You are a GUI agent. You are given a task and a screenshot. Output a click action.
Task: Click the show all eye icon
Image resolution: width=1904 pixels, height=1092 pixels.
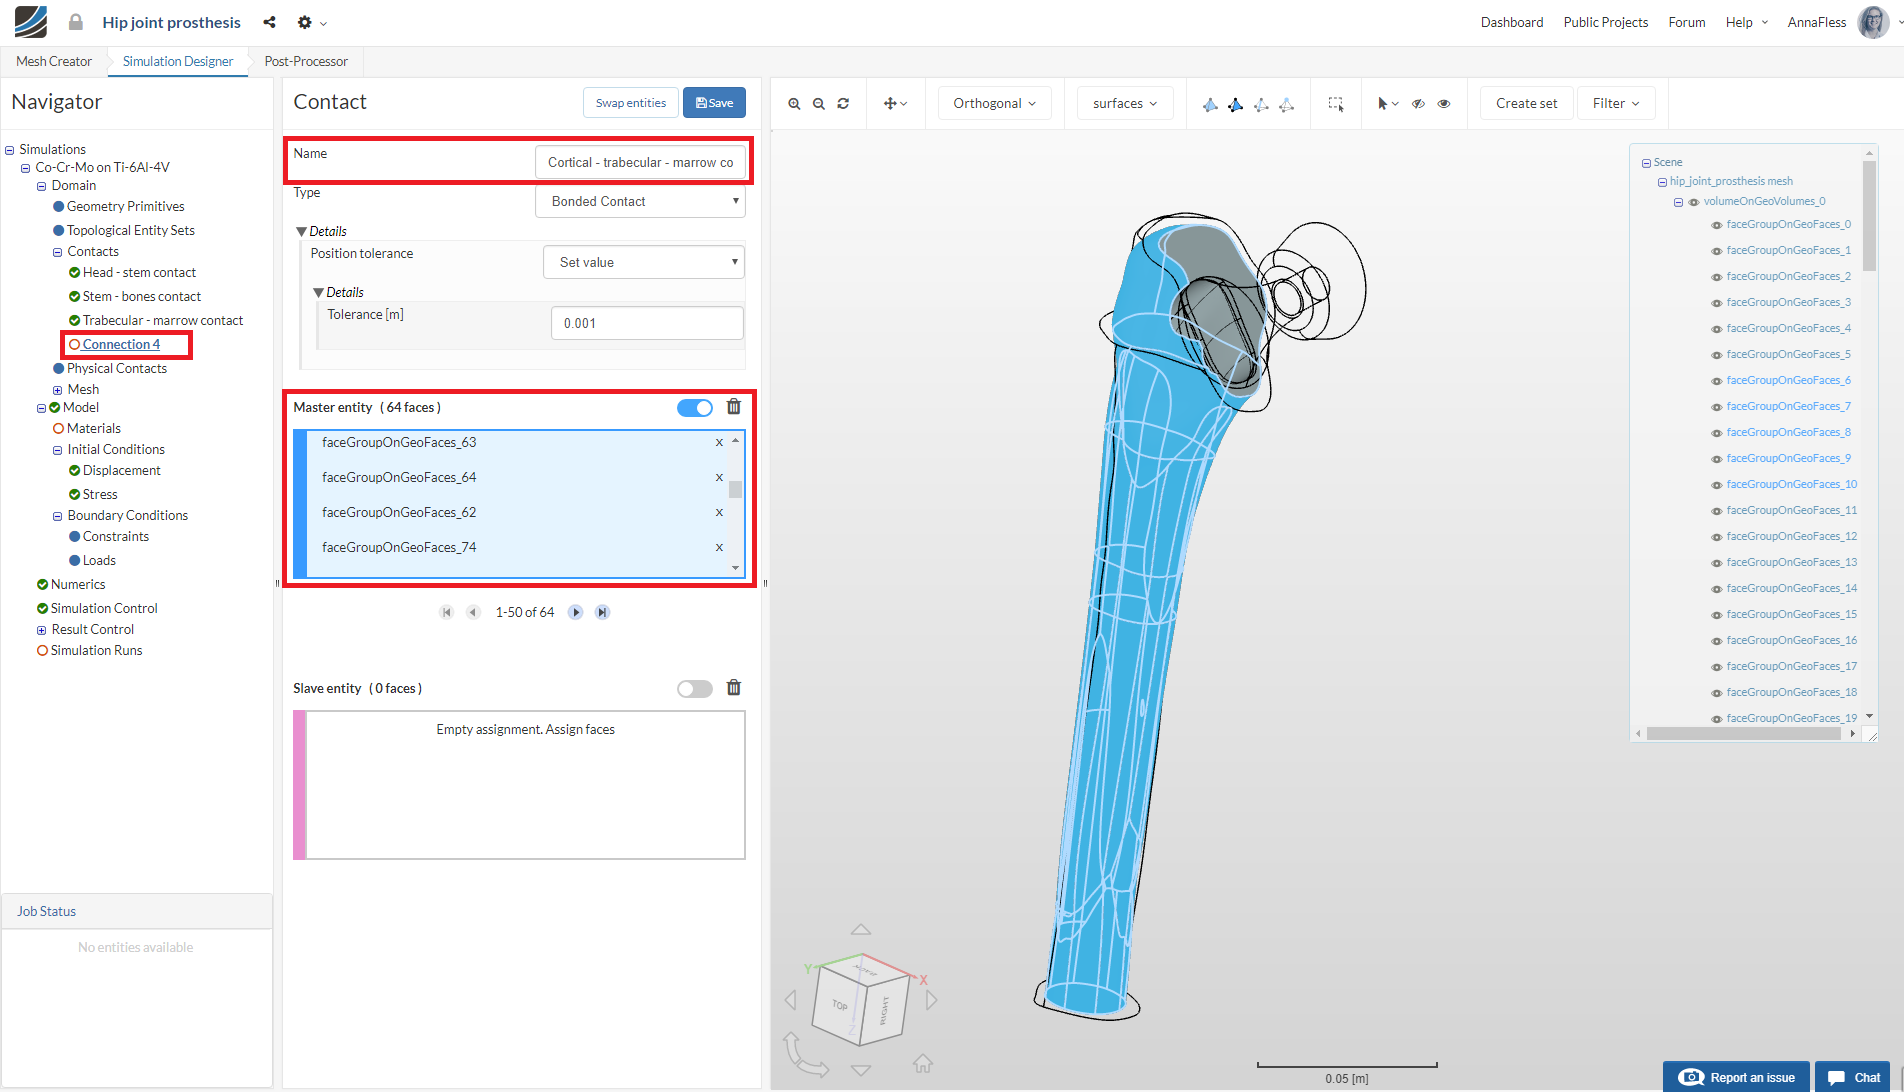point(1444,103)
